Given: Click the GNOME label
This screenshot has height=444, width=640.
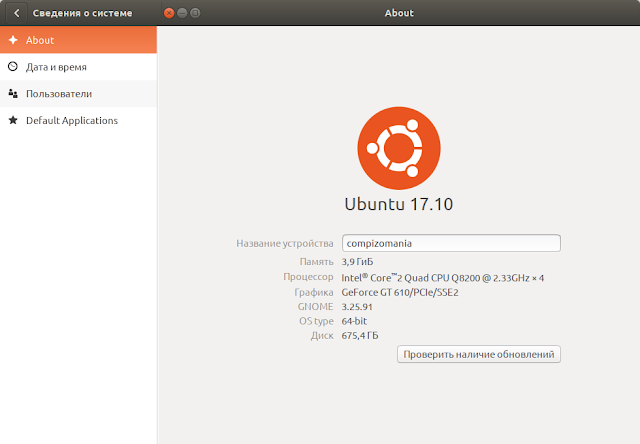Looking at the screenshot, I should (316, 307).
